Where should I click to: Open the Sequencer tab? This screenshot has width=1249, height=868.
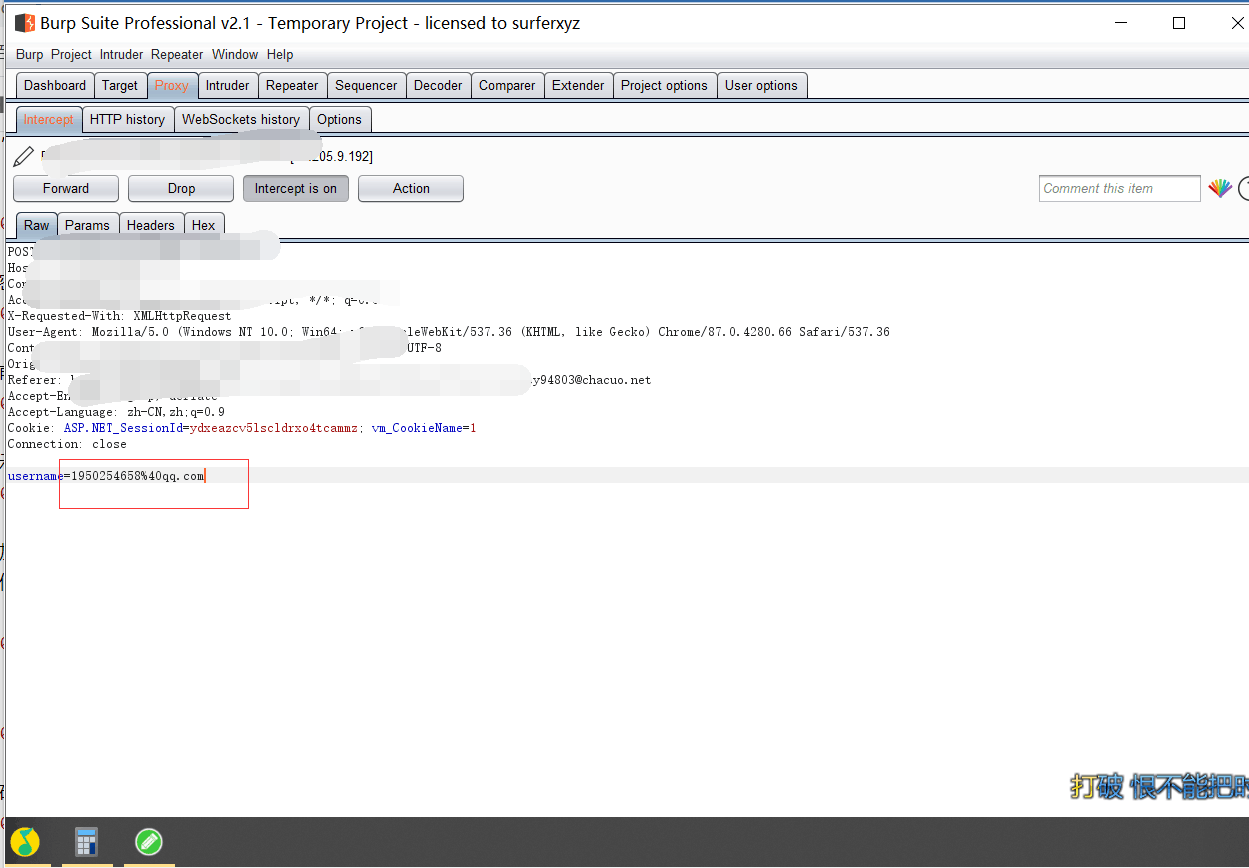point(366,85)
